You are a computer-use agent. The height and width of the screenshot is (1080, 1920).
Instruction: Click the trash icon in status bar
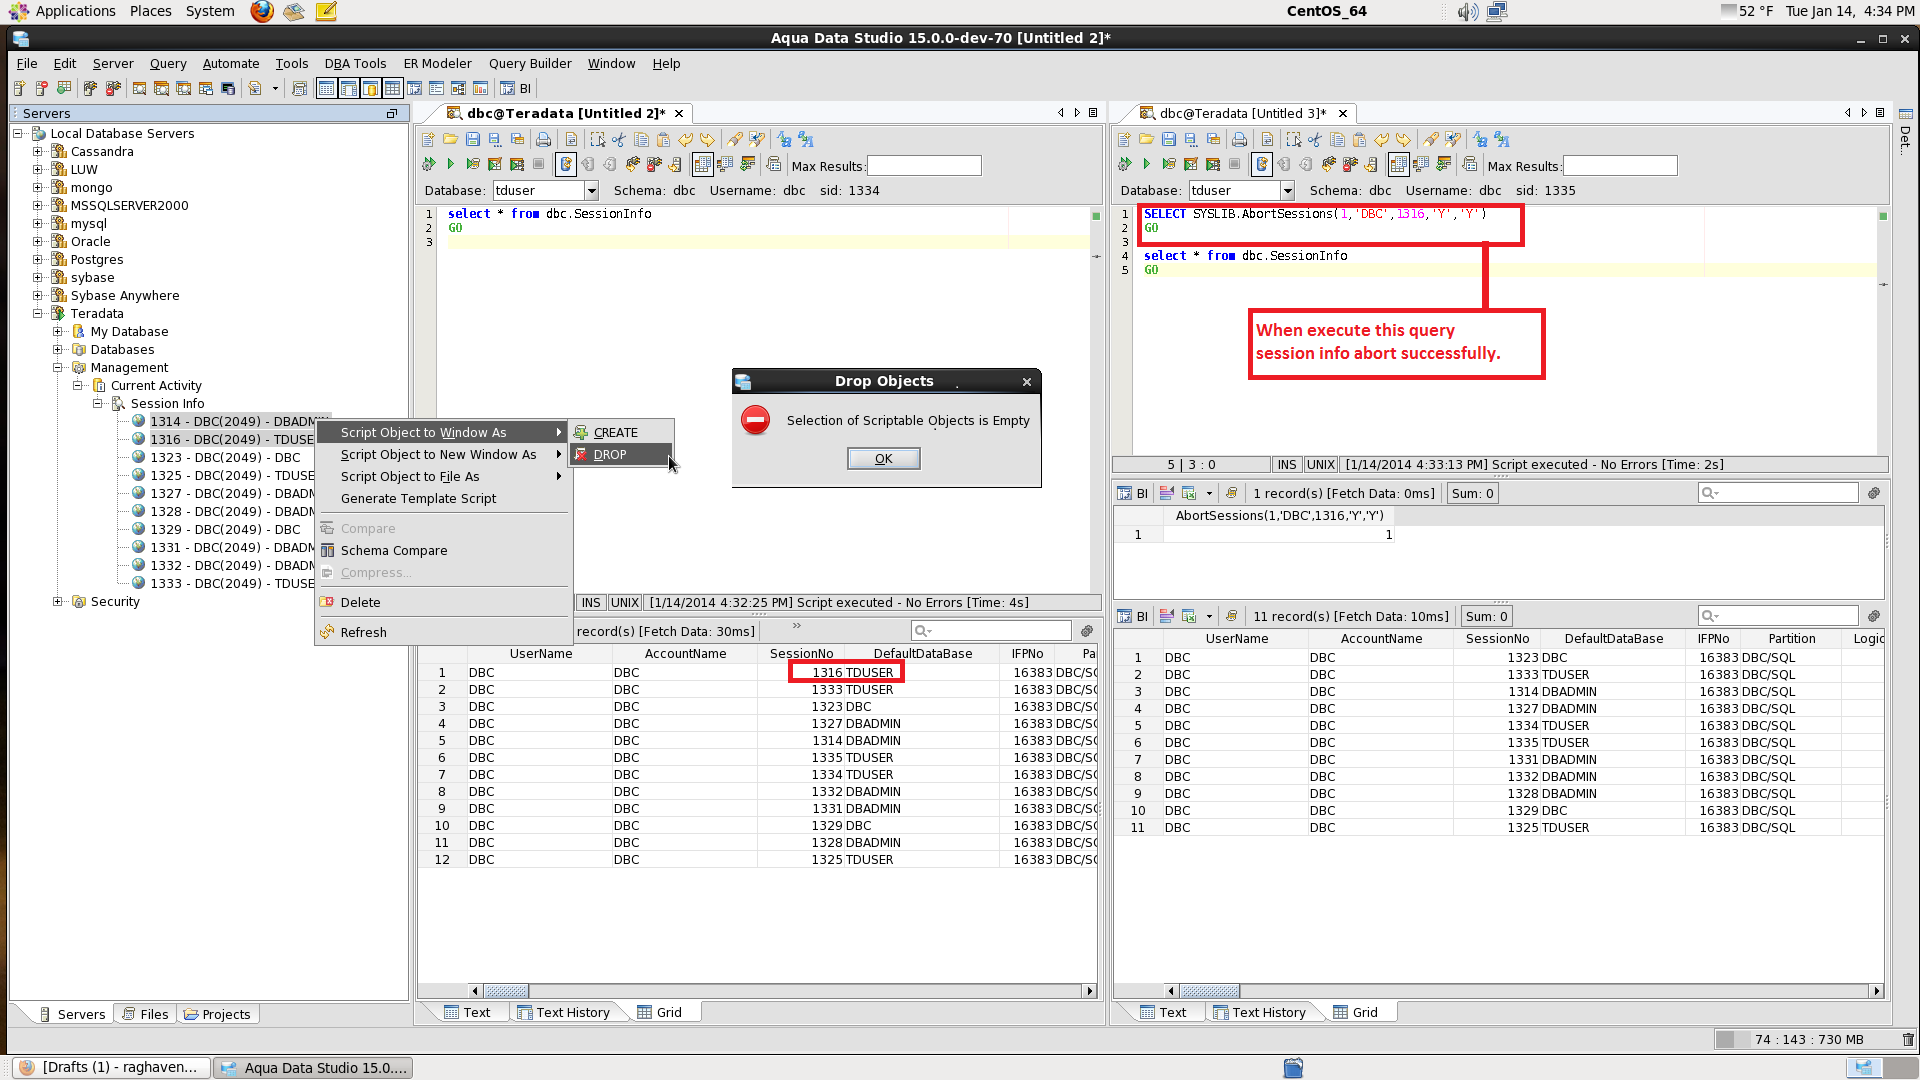(1907, 1040)
